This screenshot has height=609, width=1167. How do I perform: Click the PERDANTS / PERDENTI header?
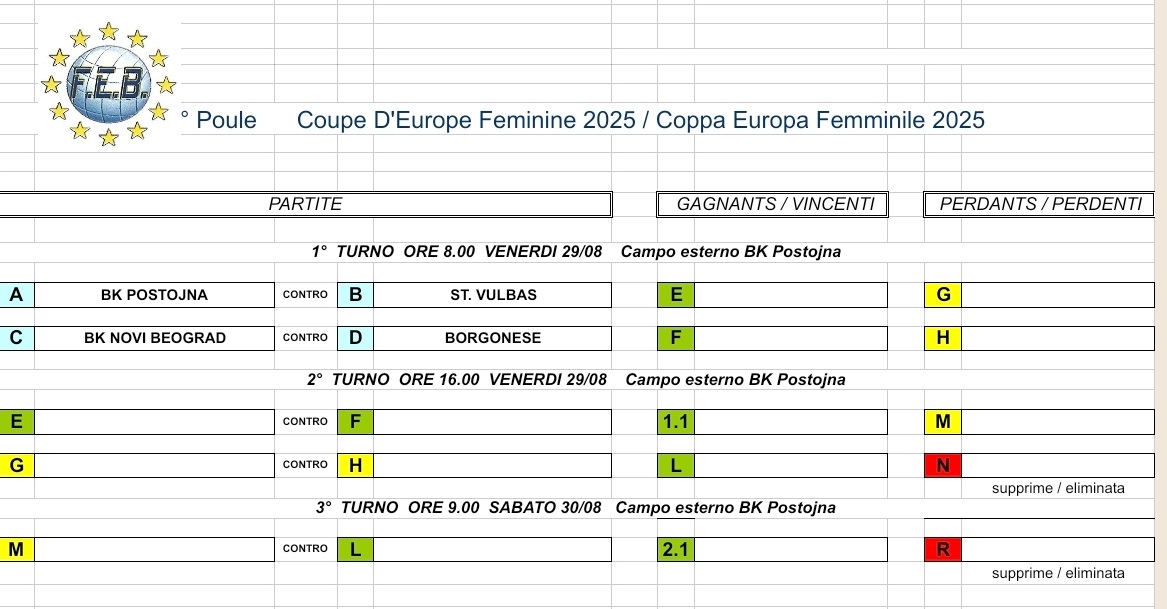point(1040,204)
